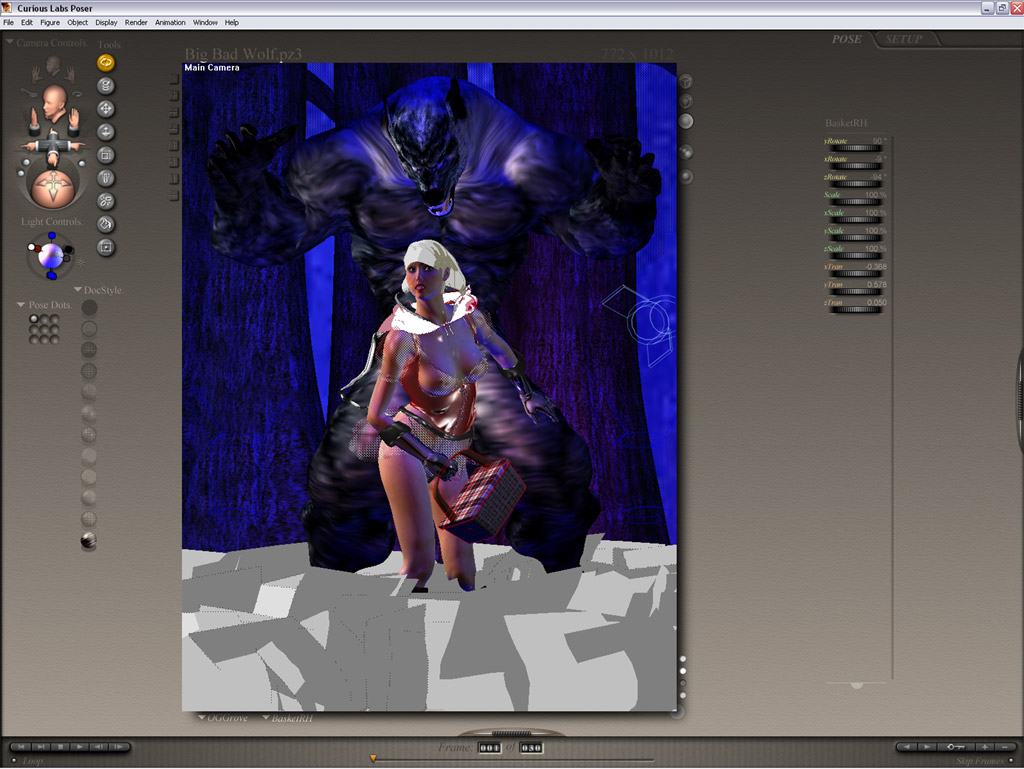Image resolution: width=1024 pixels, height=769 pixels.
Task: Jump to the first frame
Action: tap(21, 747)
